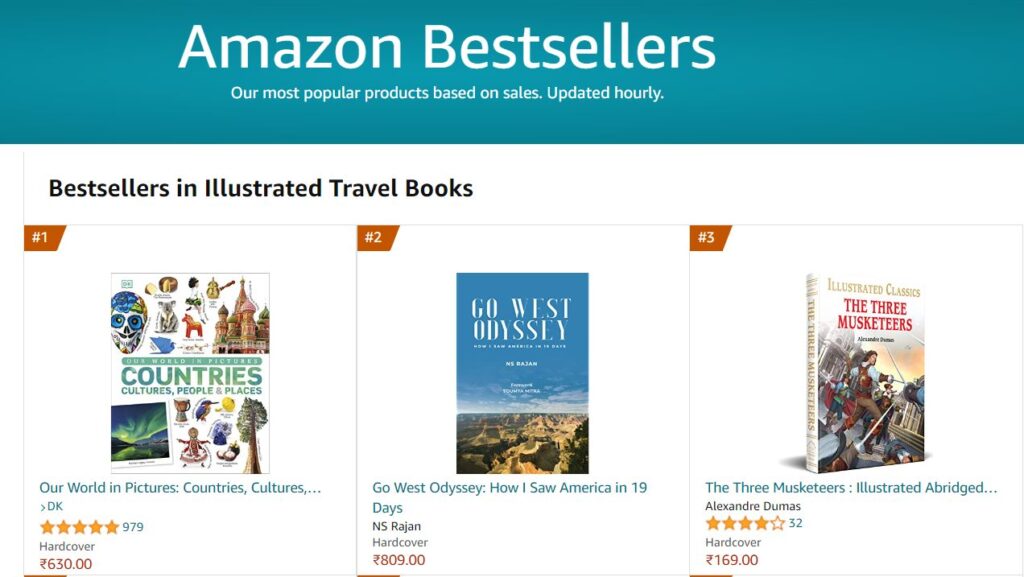Click the star rating for Our World in Pictures
Image resolution: width=1024 pixels, height=577 pixels.
click(79, 527)
